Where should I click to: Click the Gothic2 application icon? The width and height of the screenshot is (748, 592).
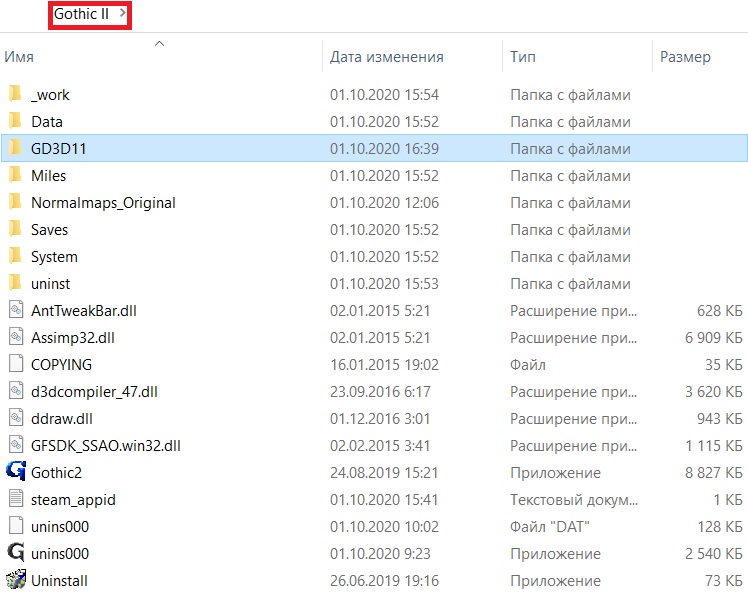[15, 472]
